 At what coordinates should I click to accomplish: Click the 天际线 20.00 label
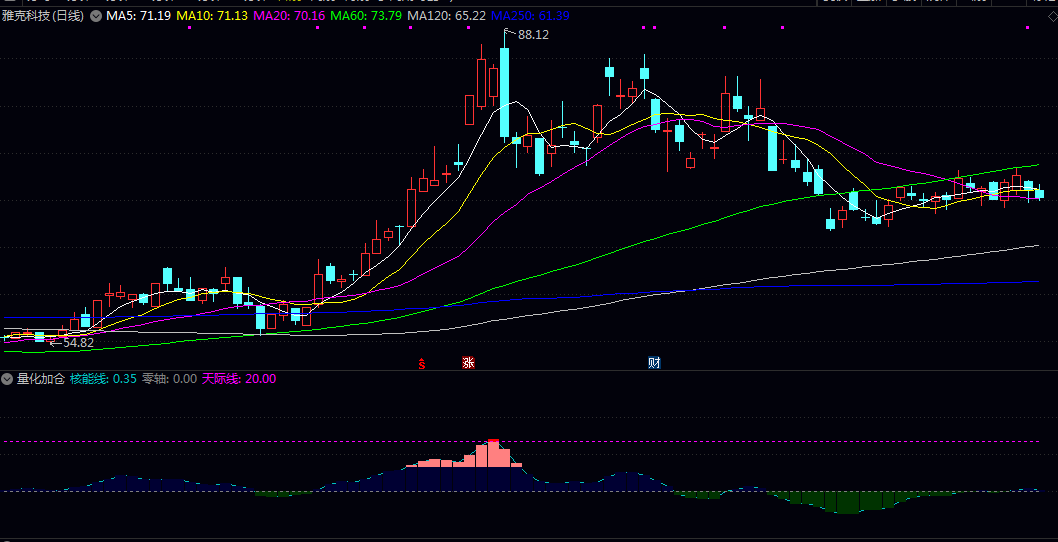pos(239,379)
